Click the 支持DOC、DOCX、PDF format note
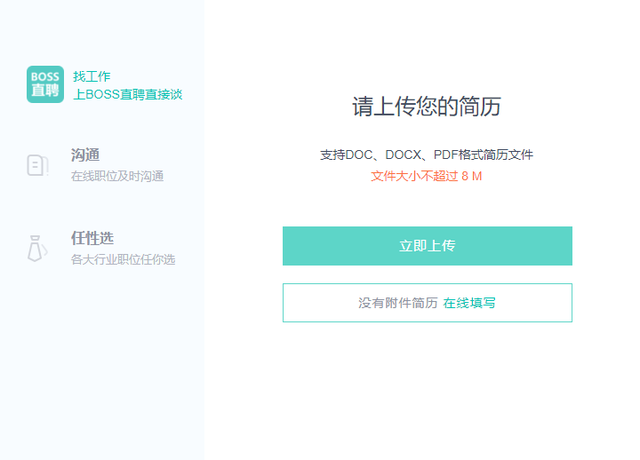 (427, 155)
